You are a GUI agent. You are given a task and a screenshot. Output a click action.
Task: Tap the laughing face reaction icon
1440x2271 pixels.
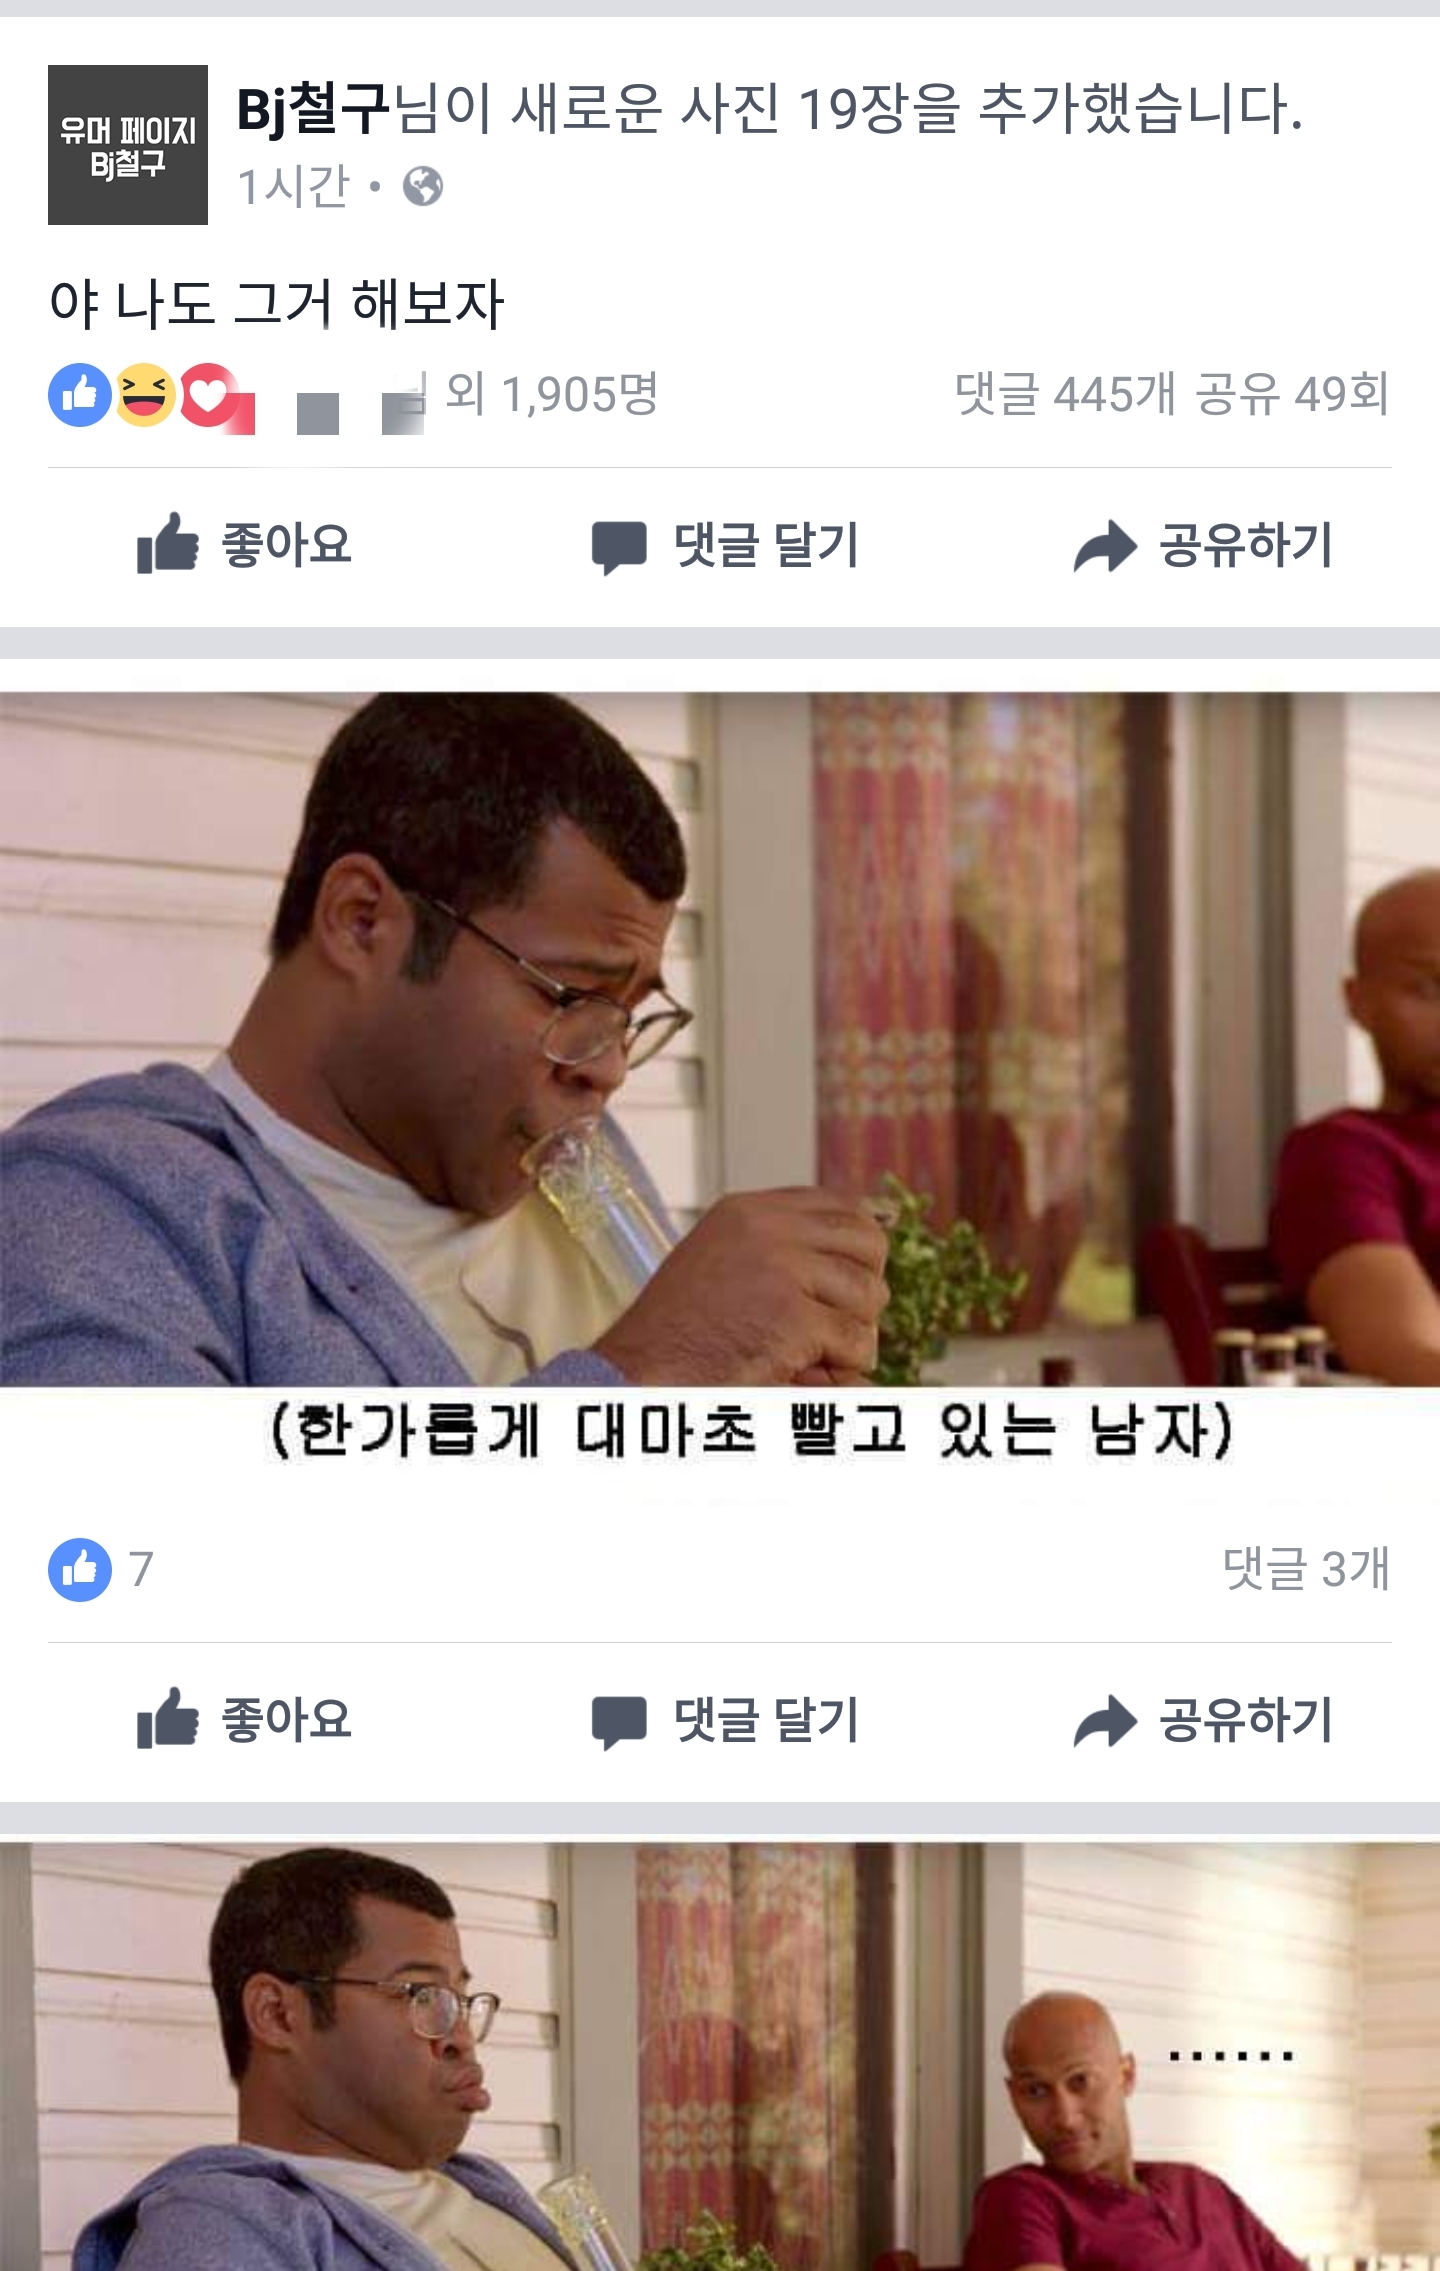pos(145,395)
